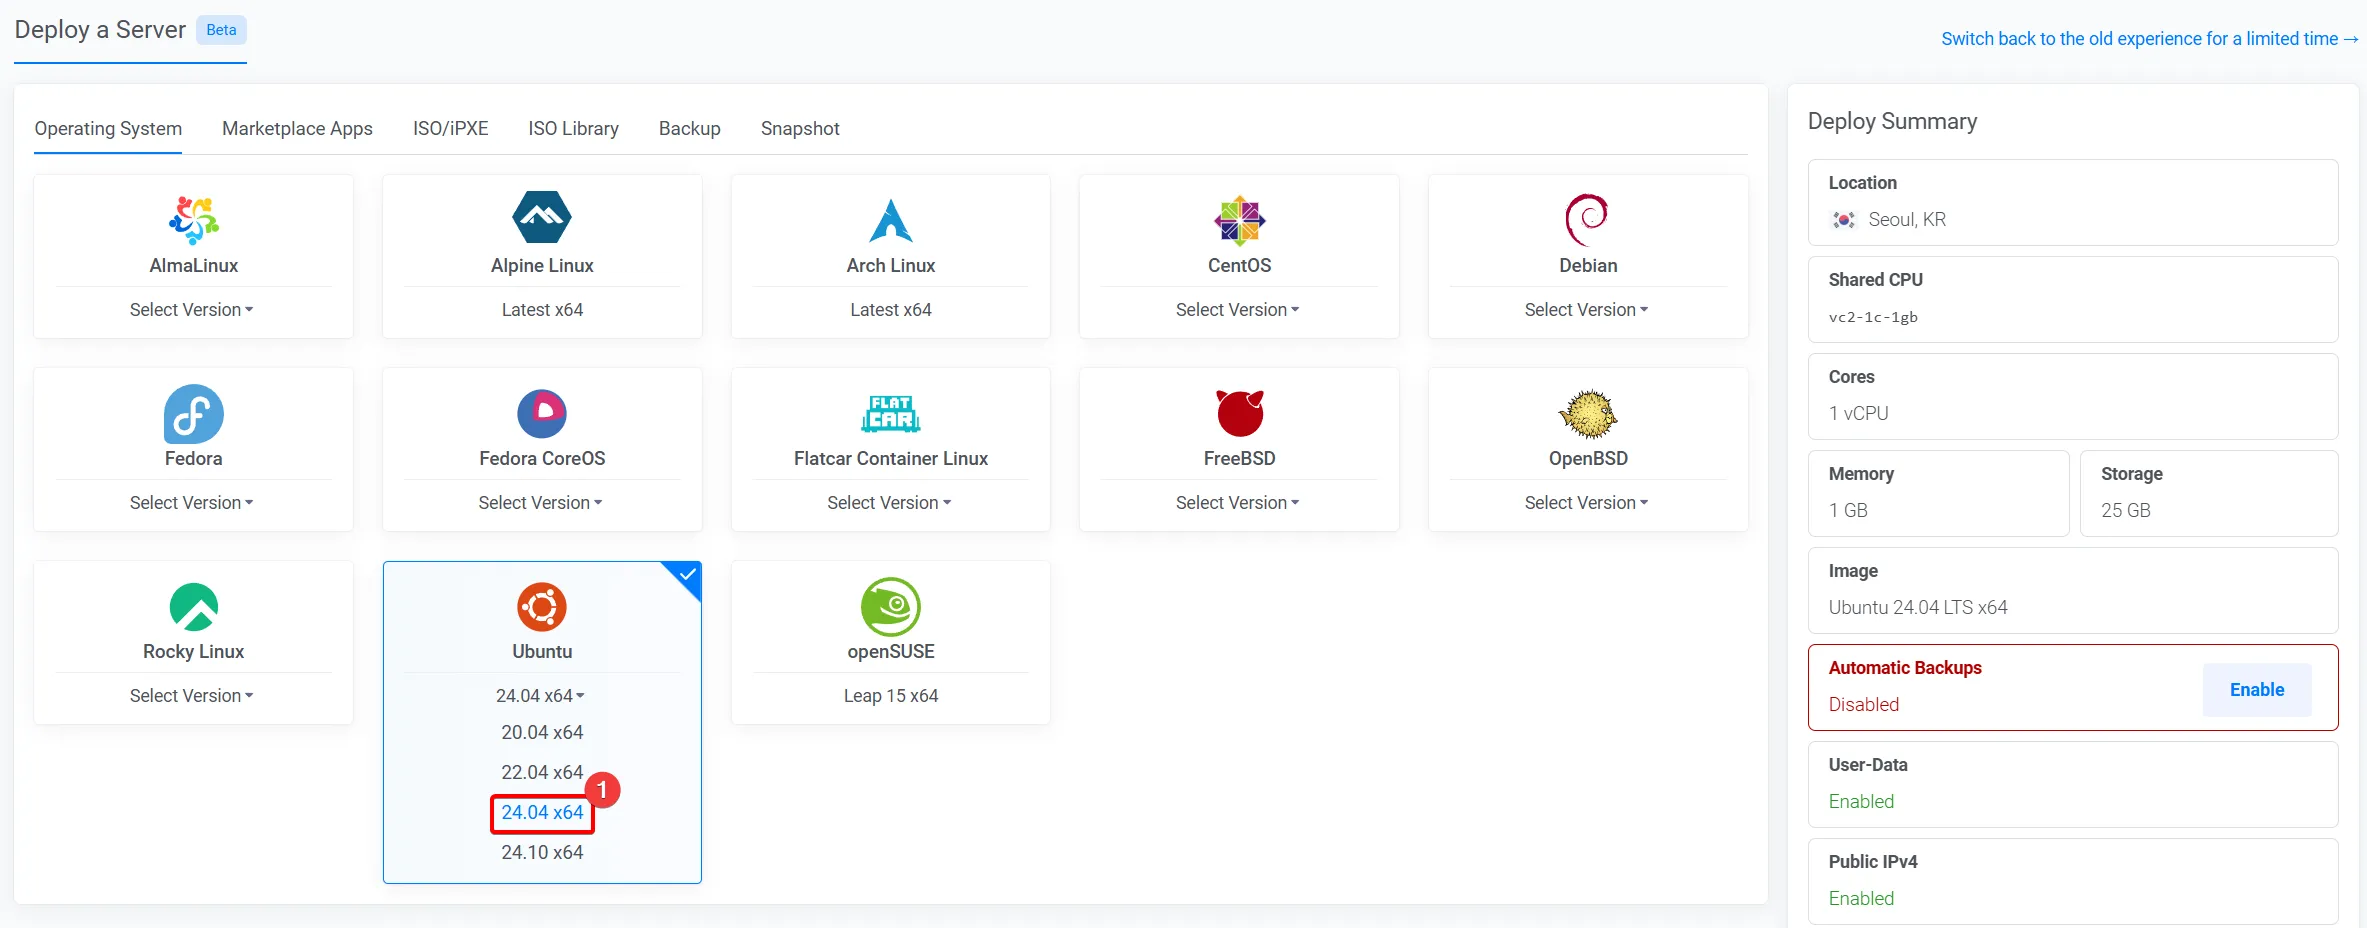Click the FreeBSD card name
This screenshot has width=2367, height=928.
(1239, 459)
